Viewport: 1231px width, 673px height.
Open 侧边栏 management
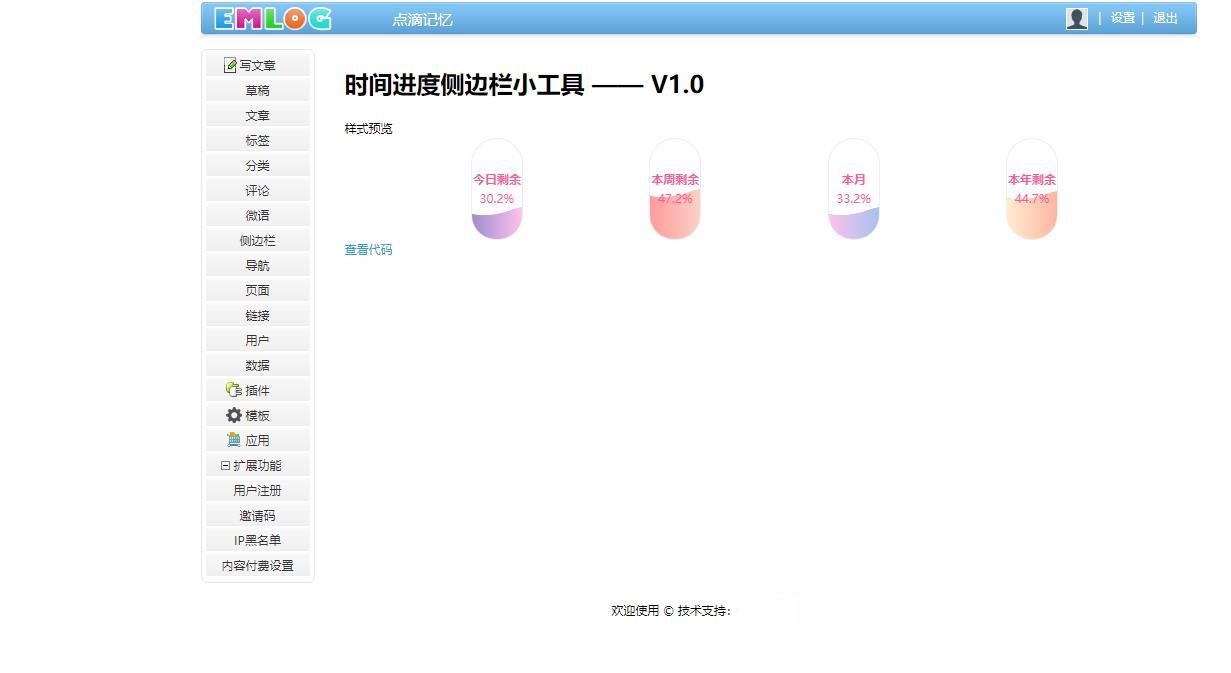(257, 240)
